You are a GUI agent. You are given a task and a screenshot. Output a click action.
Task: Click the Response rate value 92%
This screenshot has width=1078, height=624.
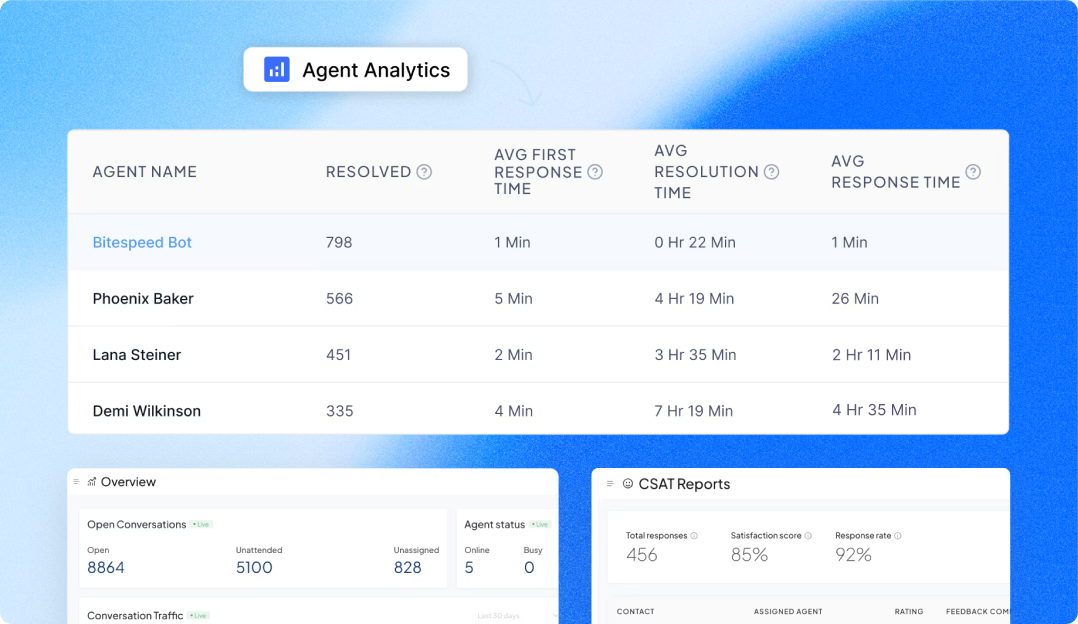(x=853, y=555)
